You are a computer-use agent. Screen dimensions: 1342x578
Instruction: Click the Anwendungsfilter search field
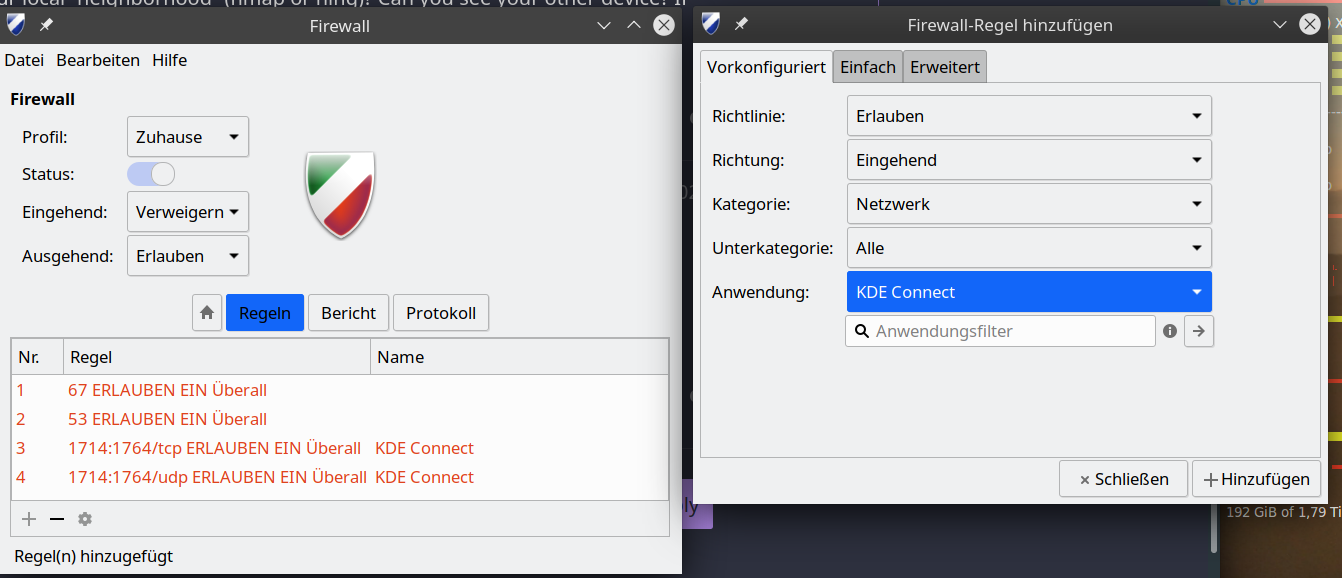pyautogui.click(x=1000, y=331)
